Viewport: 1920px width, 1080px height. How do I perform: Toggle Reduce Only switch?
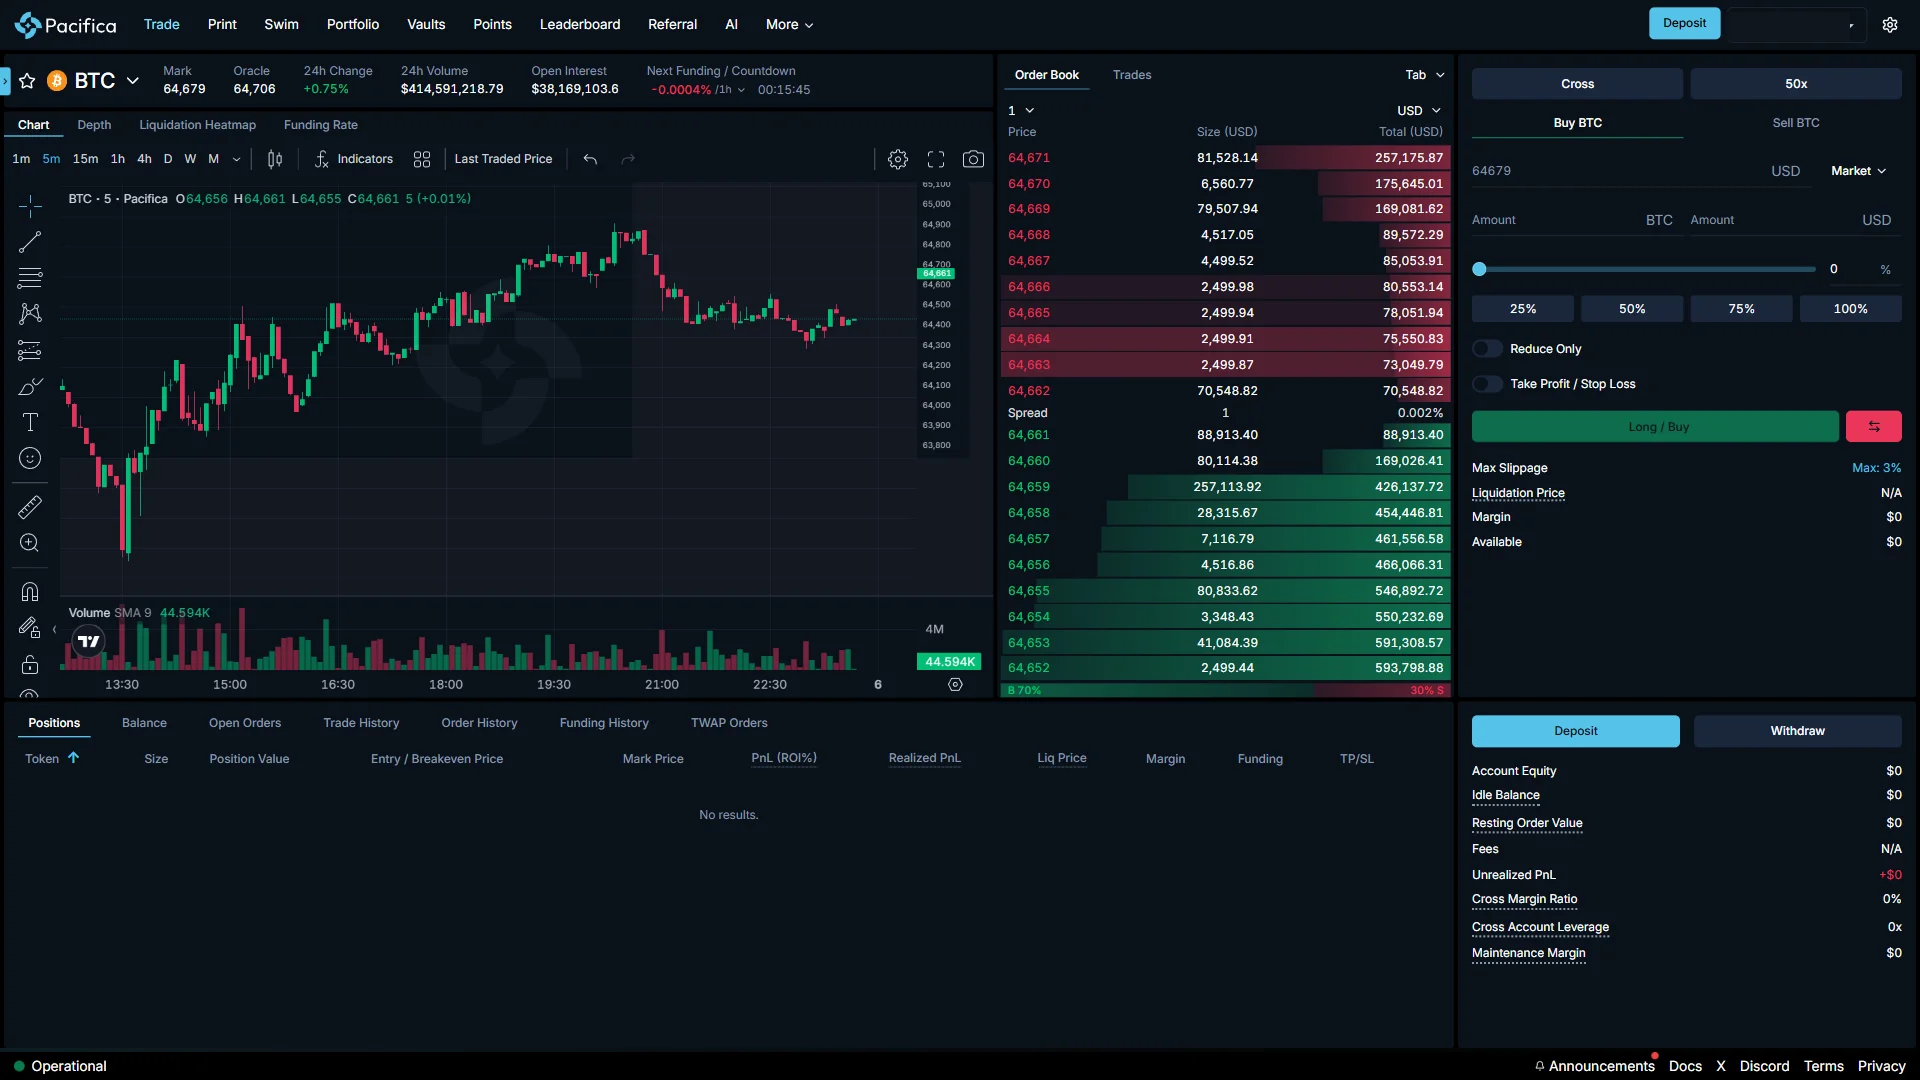pyautogui.click(x=1488, y=349)
